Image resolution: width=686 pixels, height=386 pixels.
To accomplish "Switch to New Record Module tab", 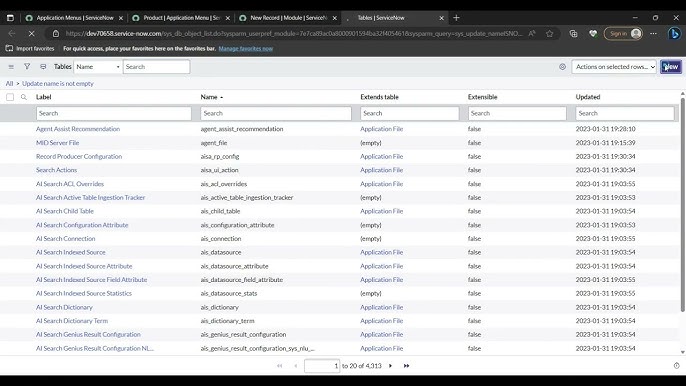I will [288, 18].
